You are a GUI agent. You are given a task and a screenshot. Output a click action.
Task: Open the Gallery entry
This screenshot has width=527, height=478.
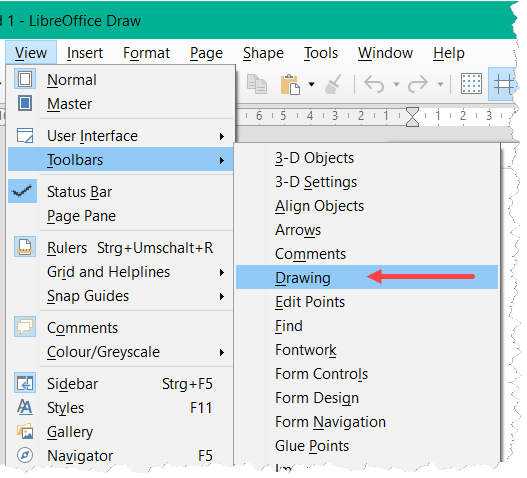[120, 432]
